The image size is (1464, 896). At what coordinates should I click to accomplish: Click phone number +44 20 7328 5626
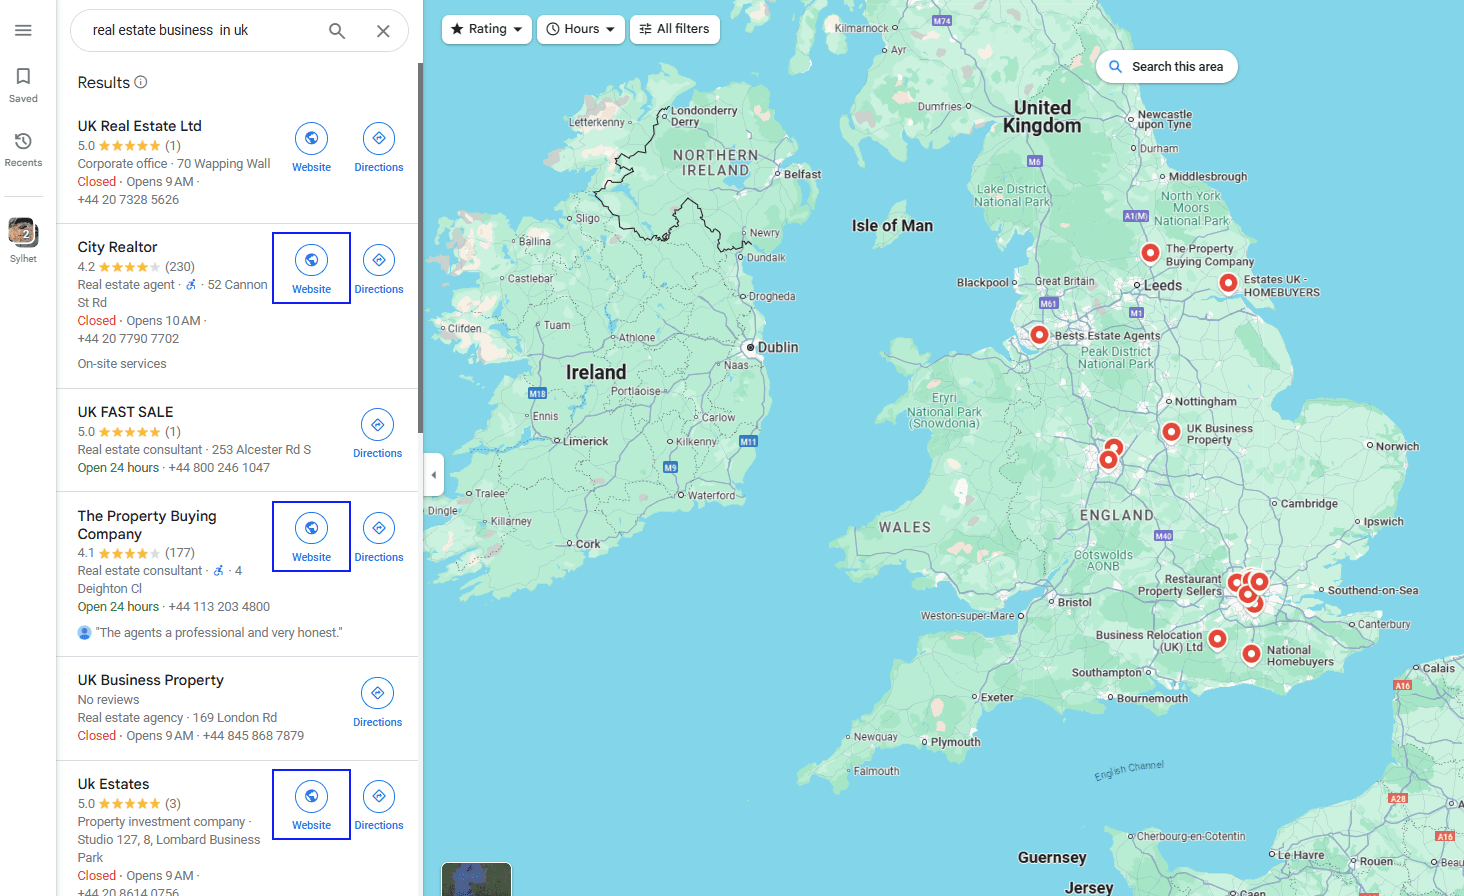(128, 200)
